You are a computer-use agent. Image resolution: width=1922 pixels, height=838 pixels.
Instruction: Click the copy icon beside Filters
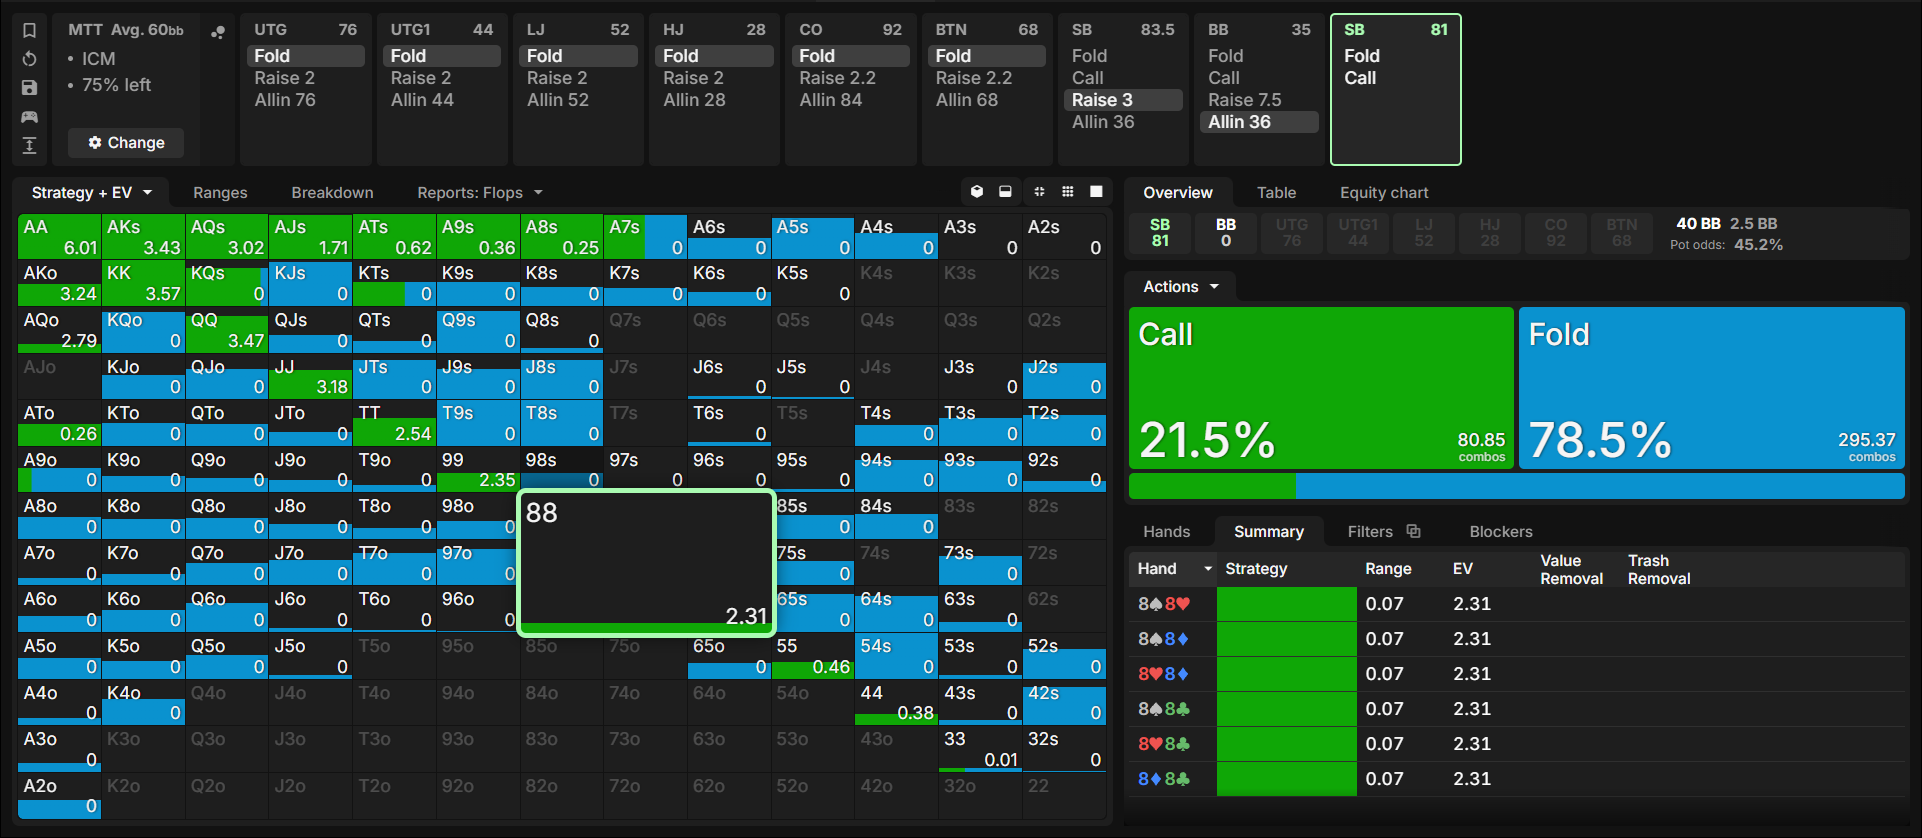click(x=1413, y=531)
